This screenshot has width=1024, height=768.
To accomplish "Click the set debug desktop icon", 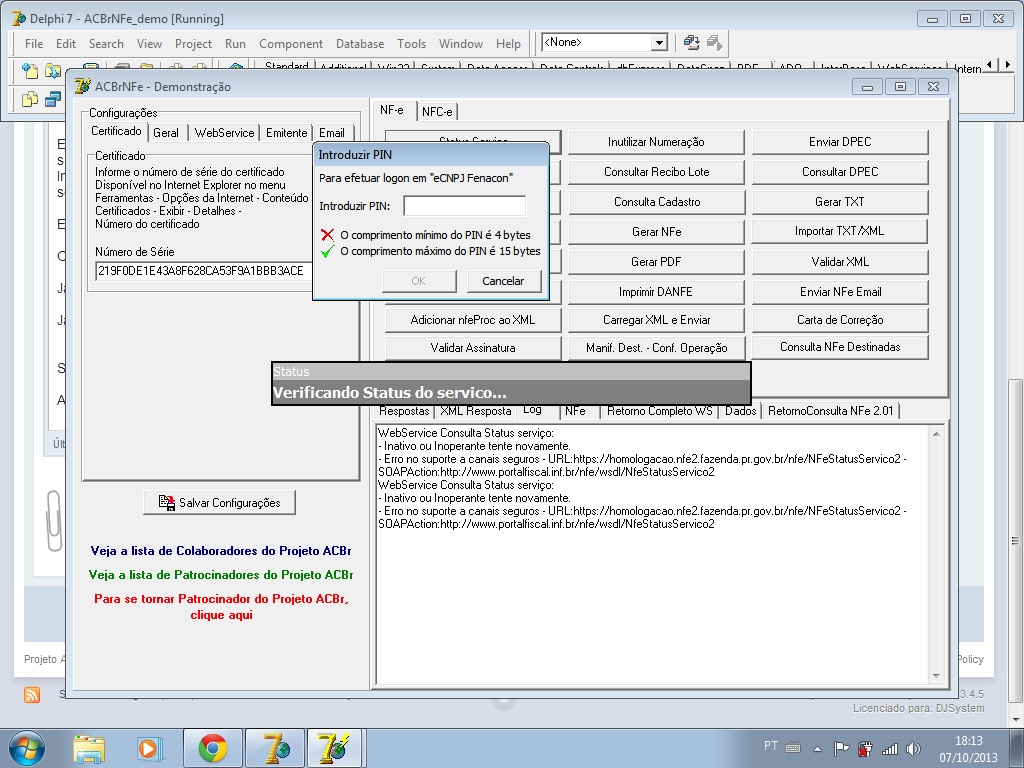I will [715, 42].
